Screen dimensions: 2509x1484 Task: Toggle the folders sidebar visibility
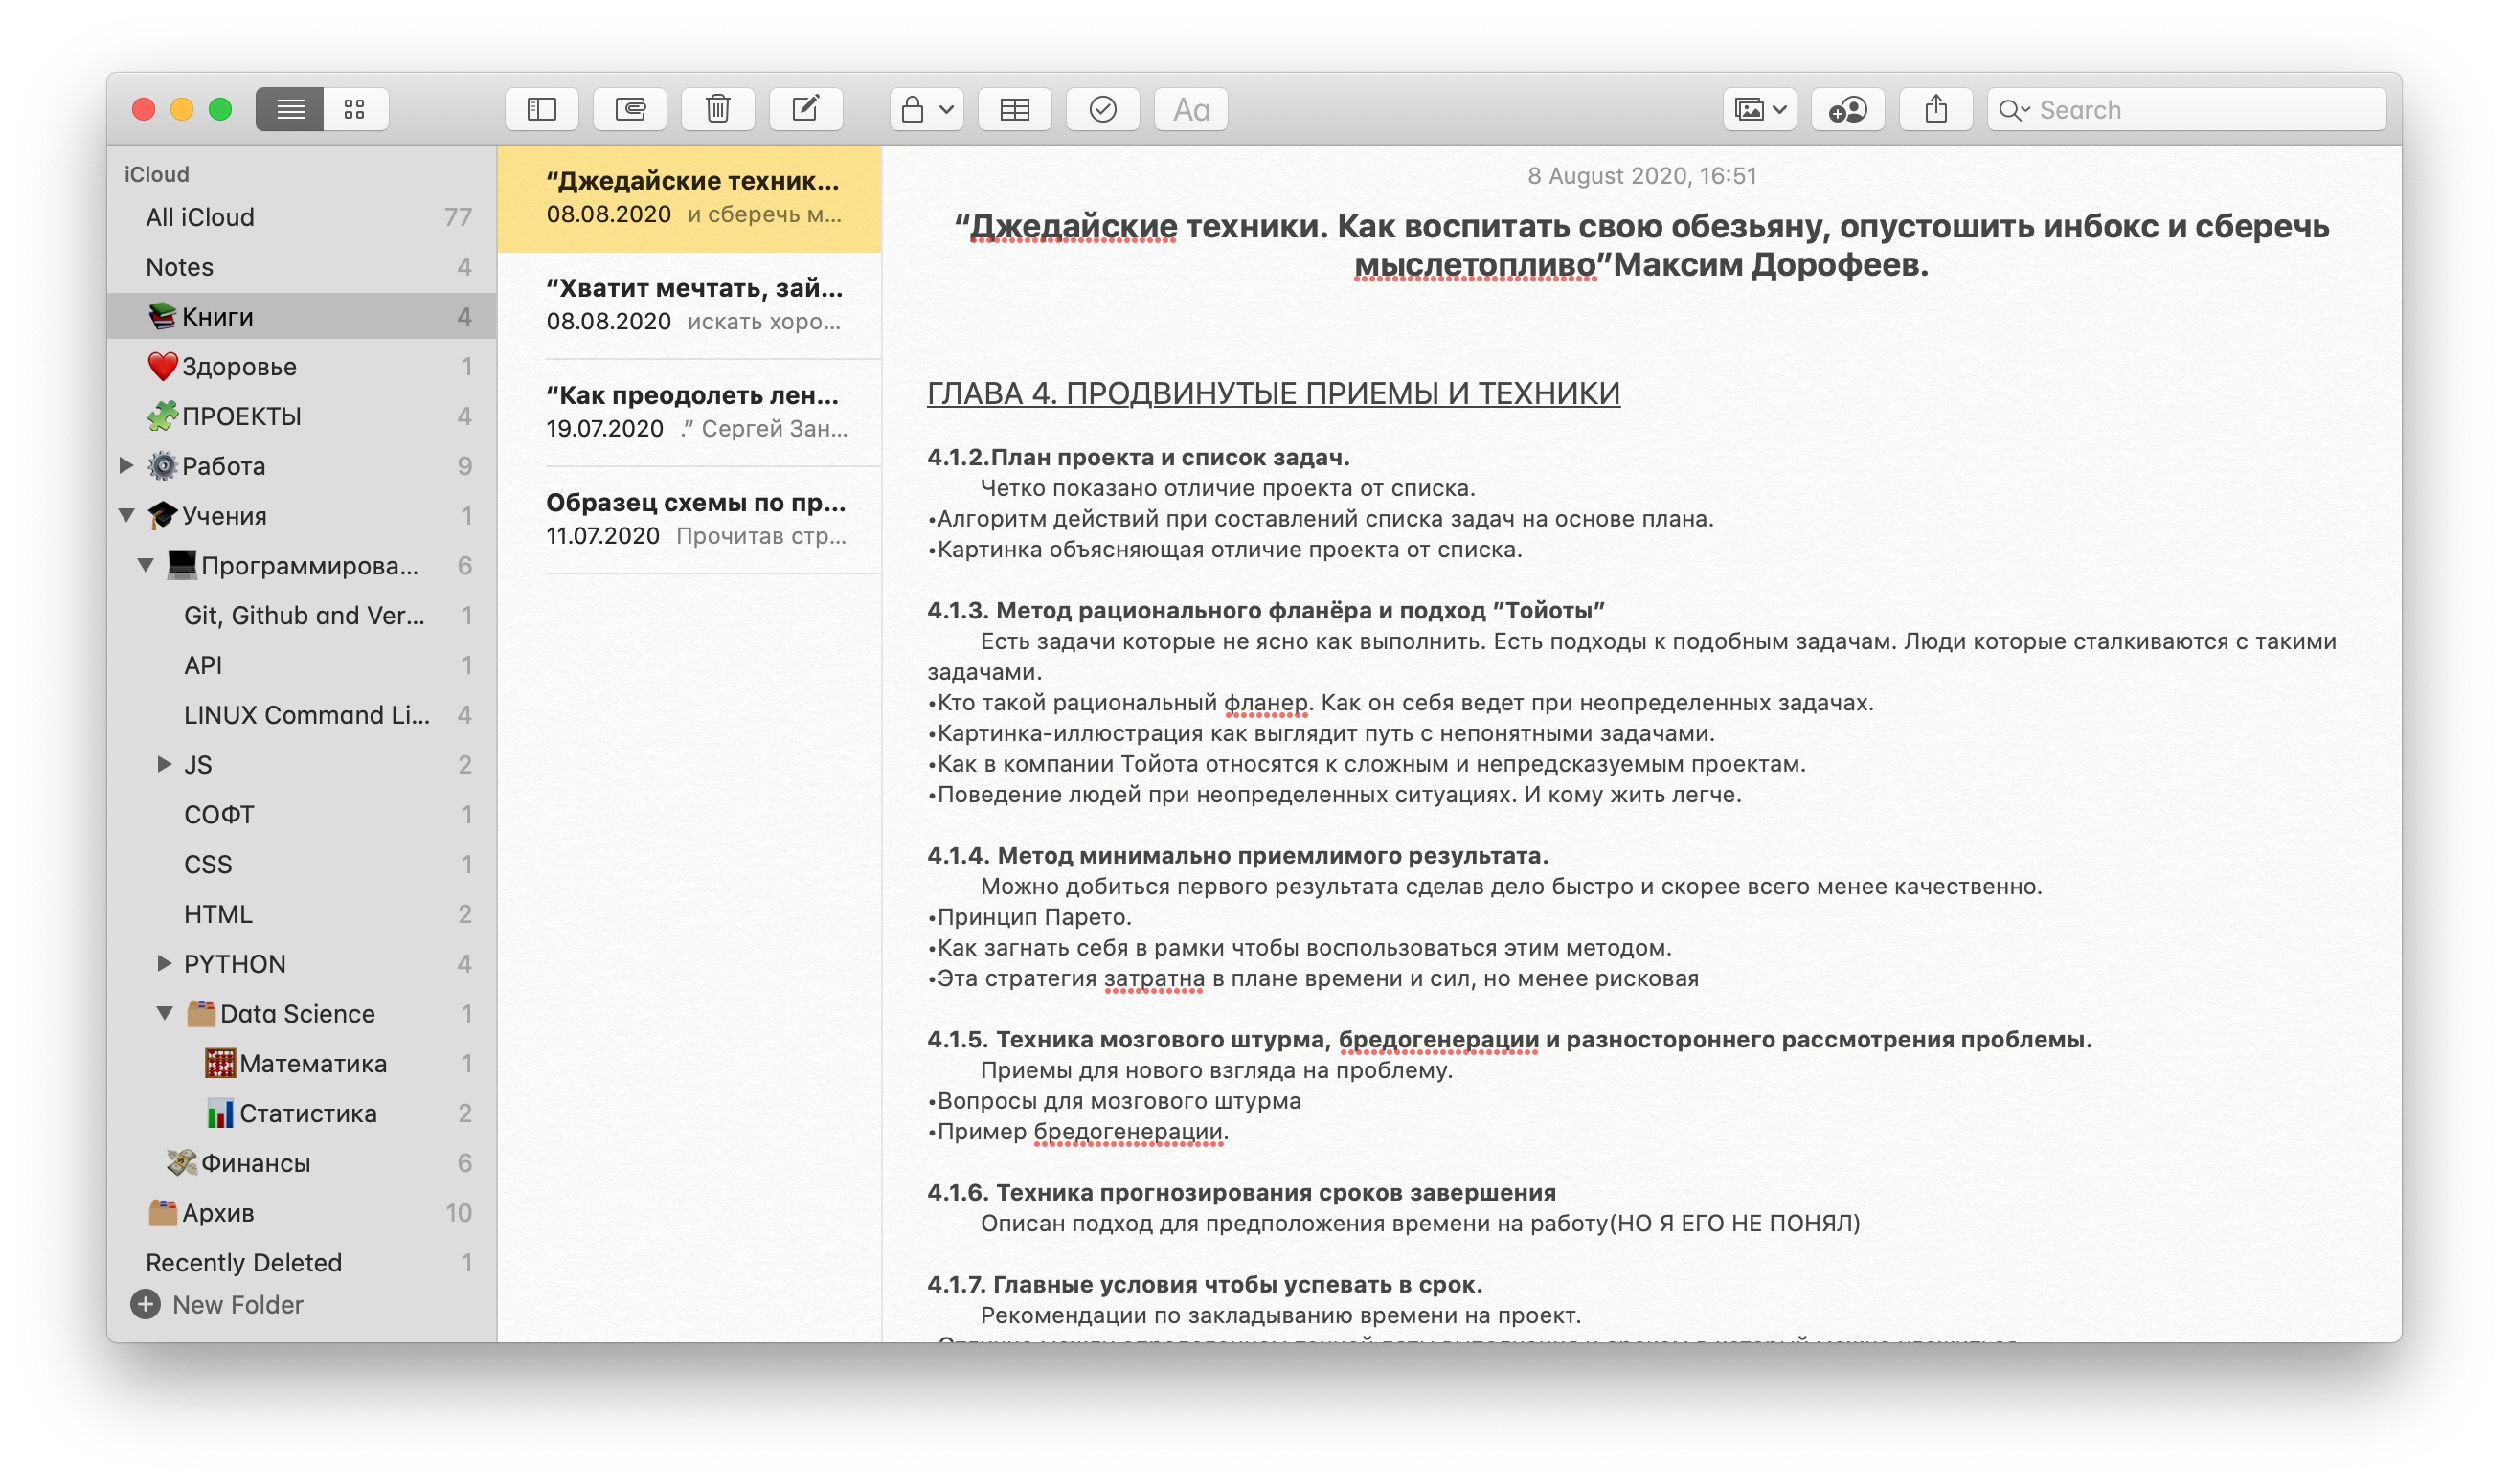(x=541, y=109)
